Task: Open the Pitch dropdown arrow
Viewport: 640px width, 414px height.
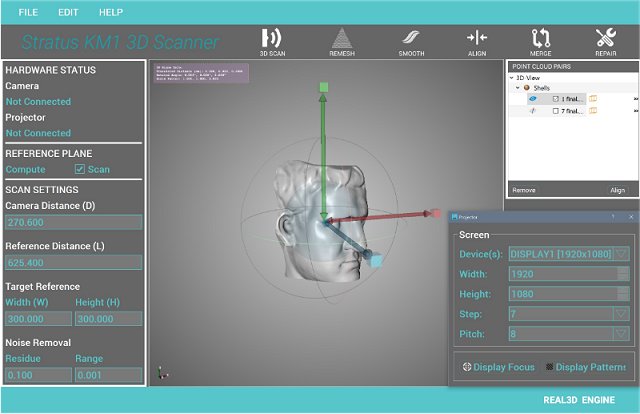Action: [x=621, y=334]
